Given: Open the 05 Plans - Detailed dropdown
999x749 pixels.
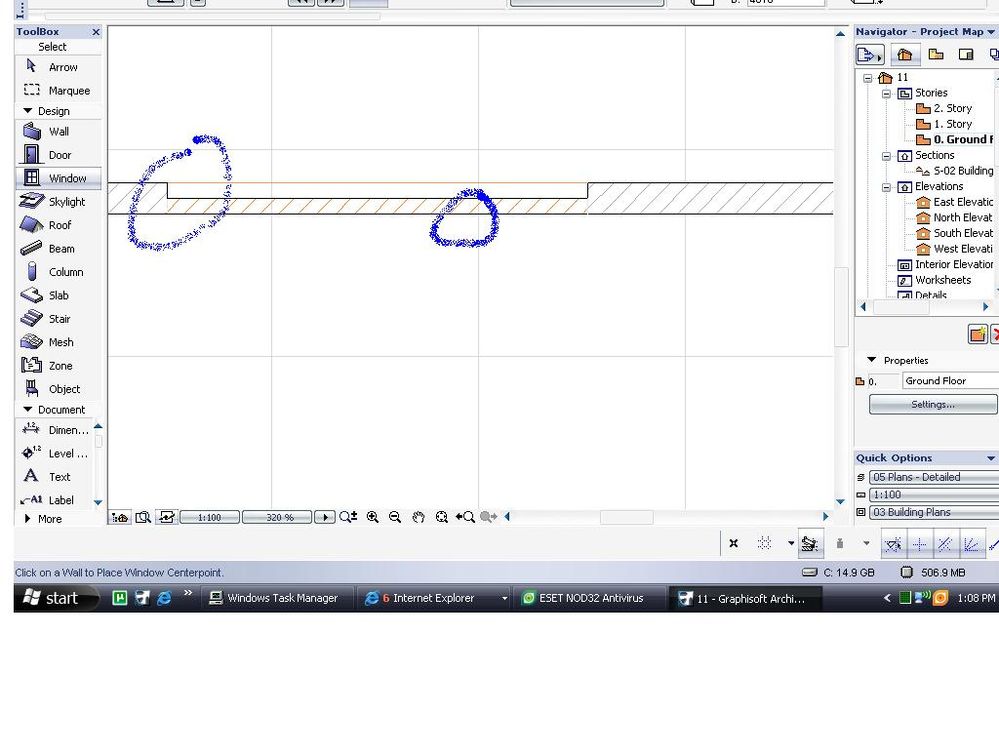Looking at the screenshot, I should (934, 477).
